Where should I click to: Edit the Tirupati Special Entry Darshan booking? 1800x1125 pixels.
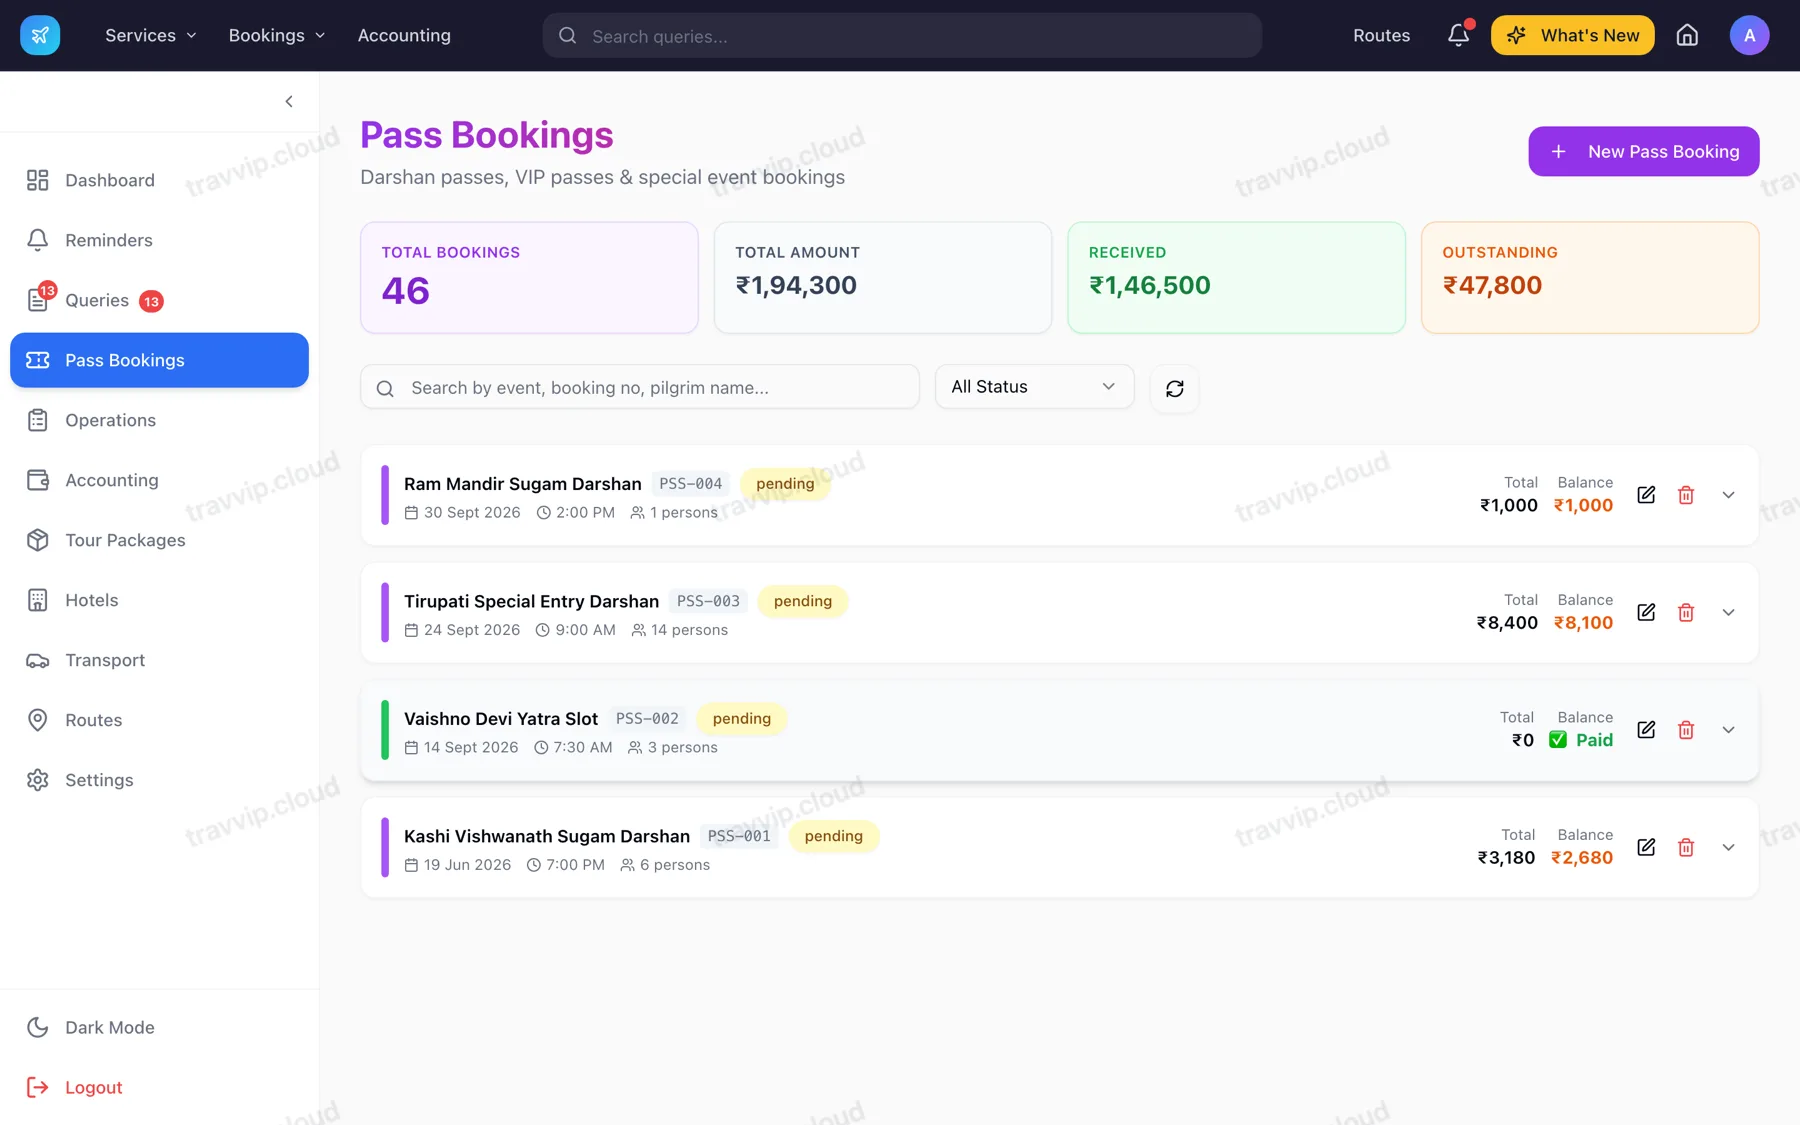click(x=1646, y=612)
